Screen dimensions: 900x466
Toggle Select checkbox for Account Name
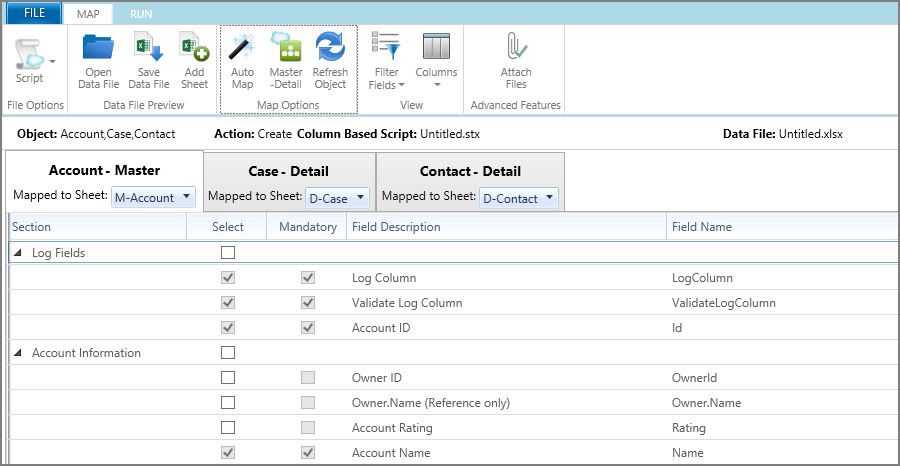[228, 453]
